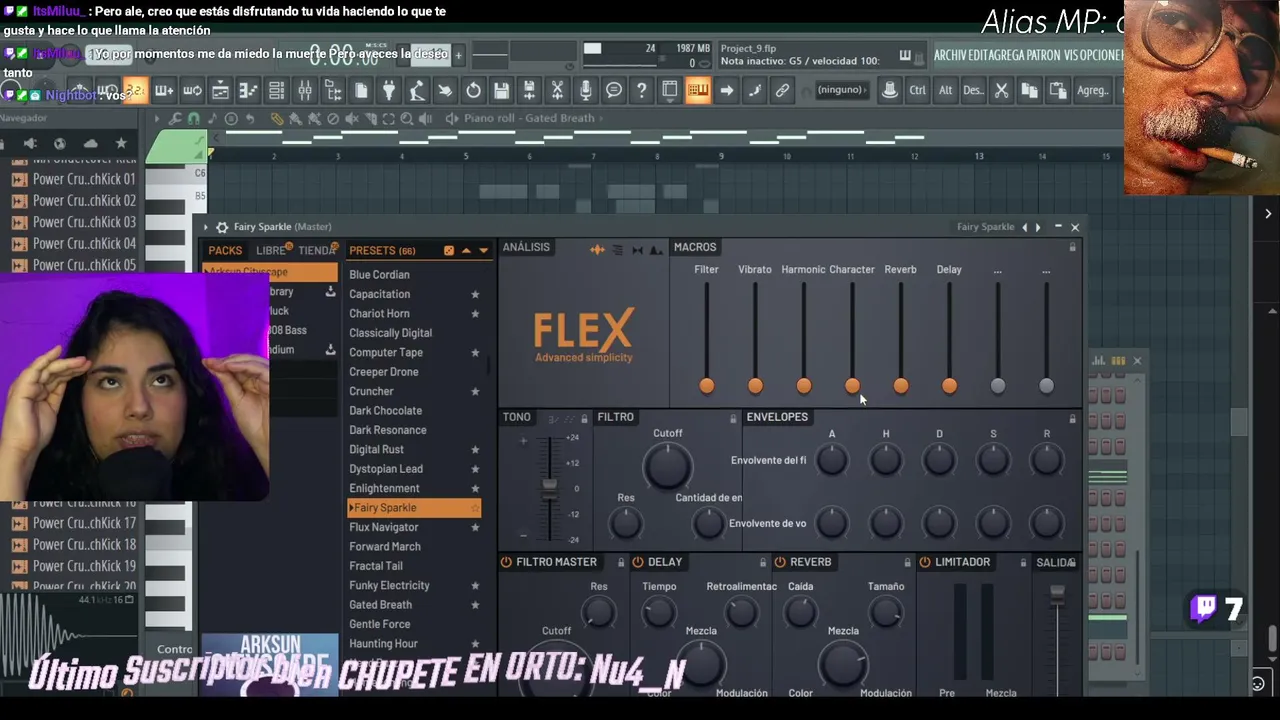
Task: Select the spectrum lines analysis view icon
Action: 617,250
